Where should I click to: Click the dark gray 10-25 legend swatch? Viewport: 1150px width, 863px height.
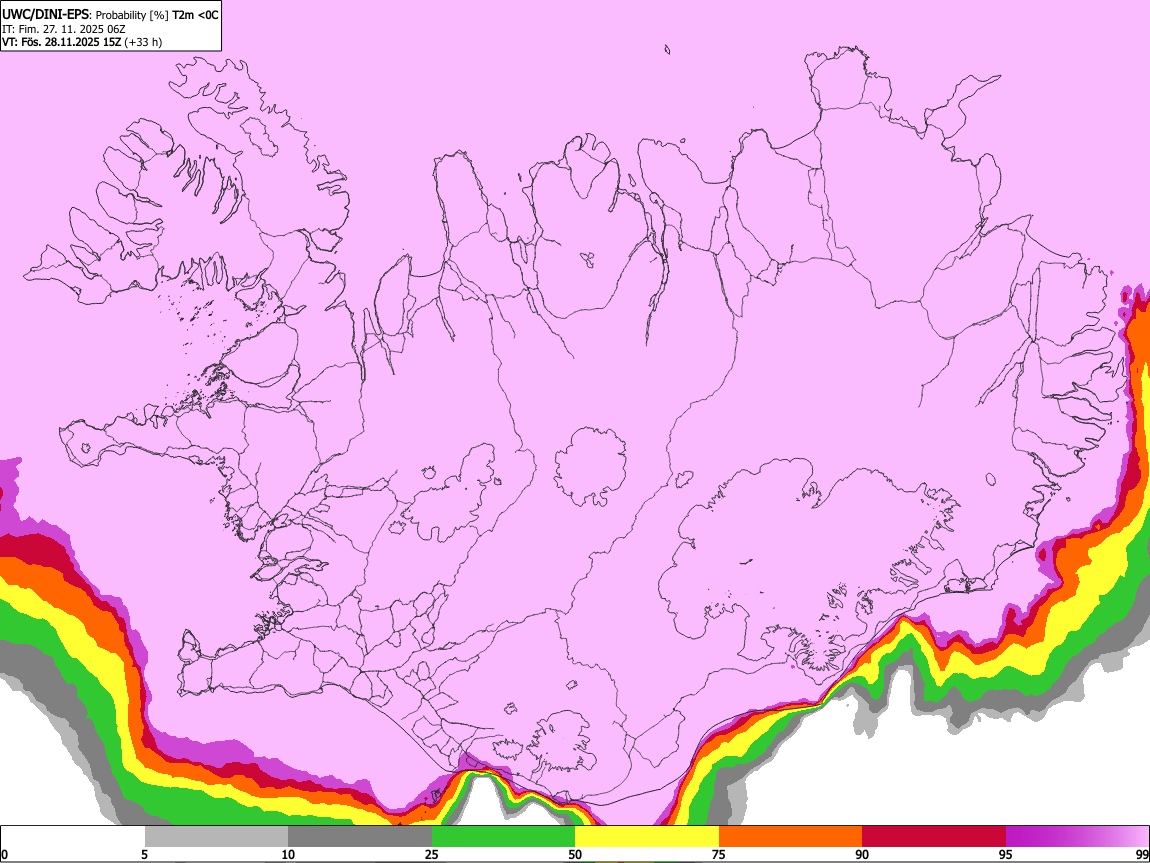[x=360, y=837]
